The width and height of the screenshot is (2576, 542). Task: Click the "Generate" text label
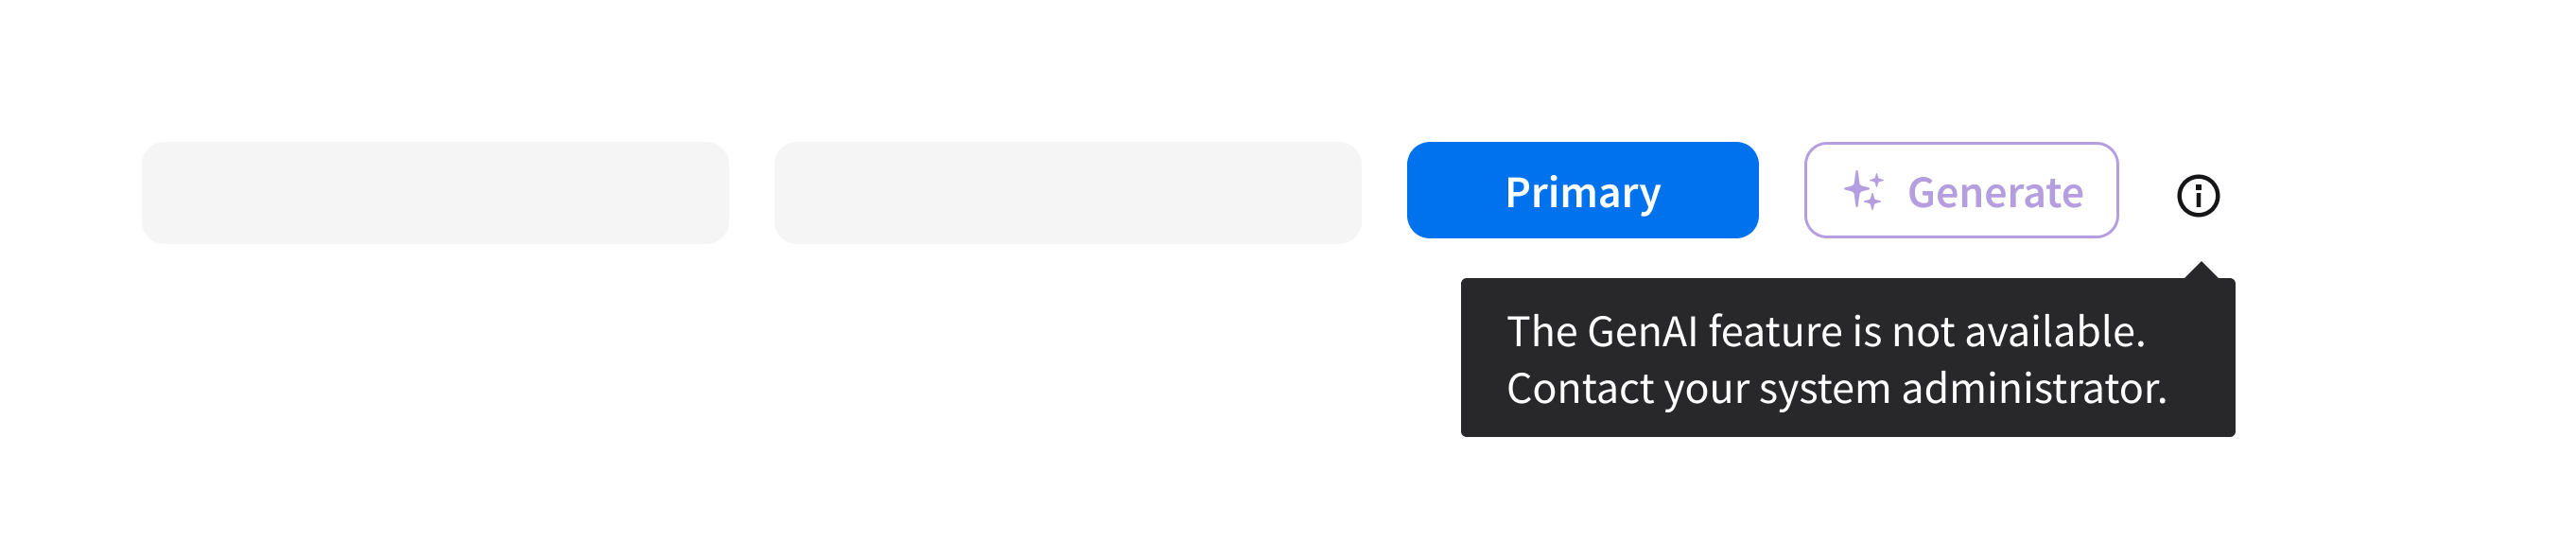pos(1995,192)
